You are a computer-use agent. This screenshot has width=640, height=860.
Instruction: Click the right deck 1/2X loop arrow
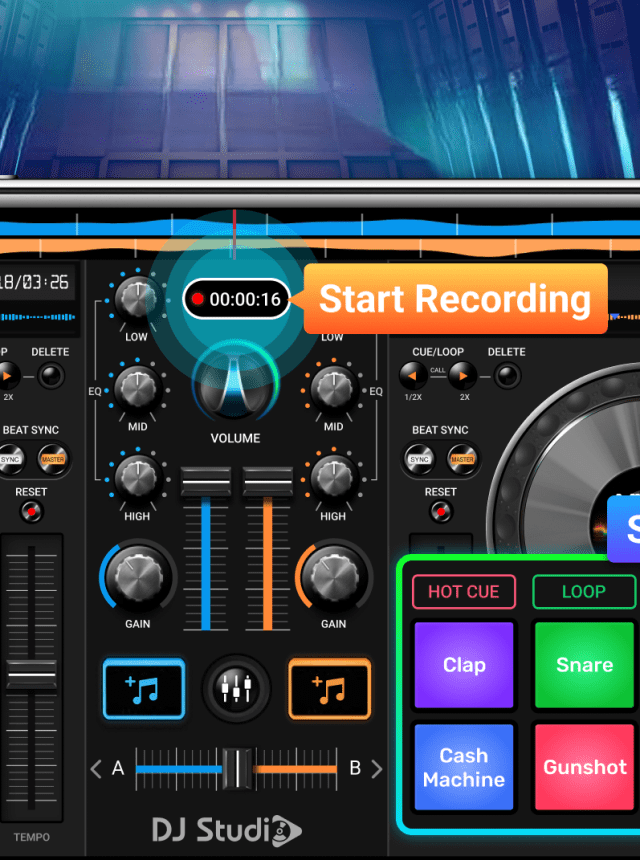click(413, 376)
